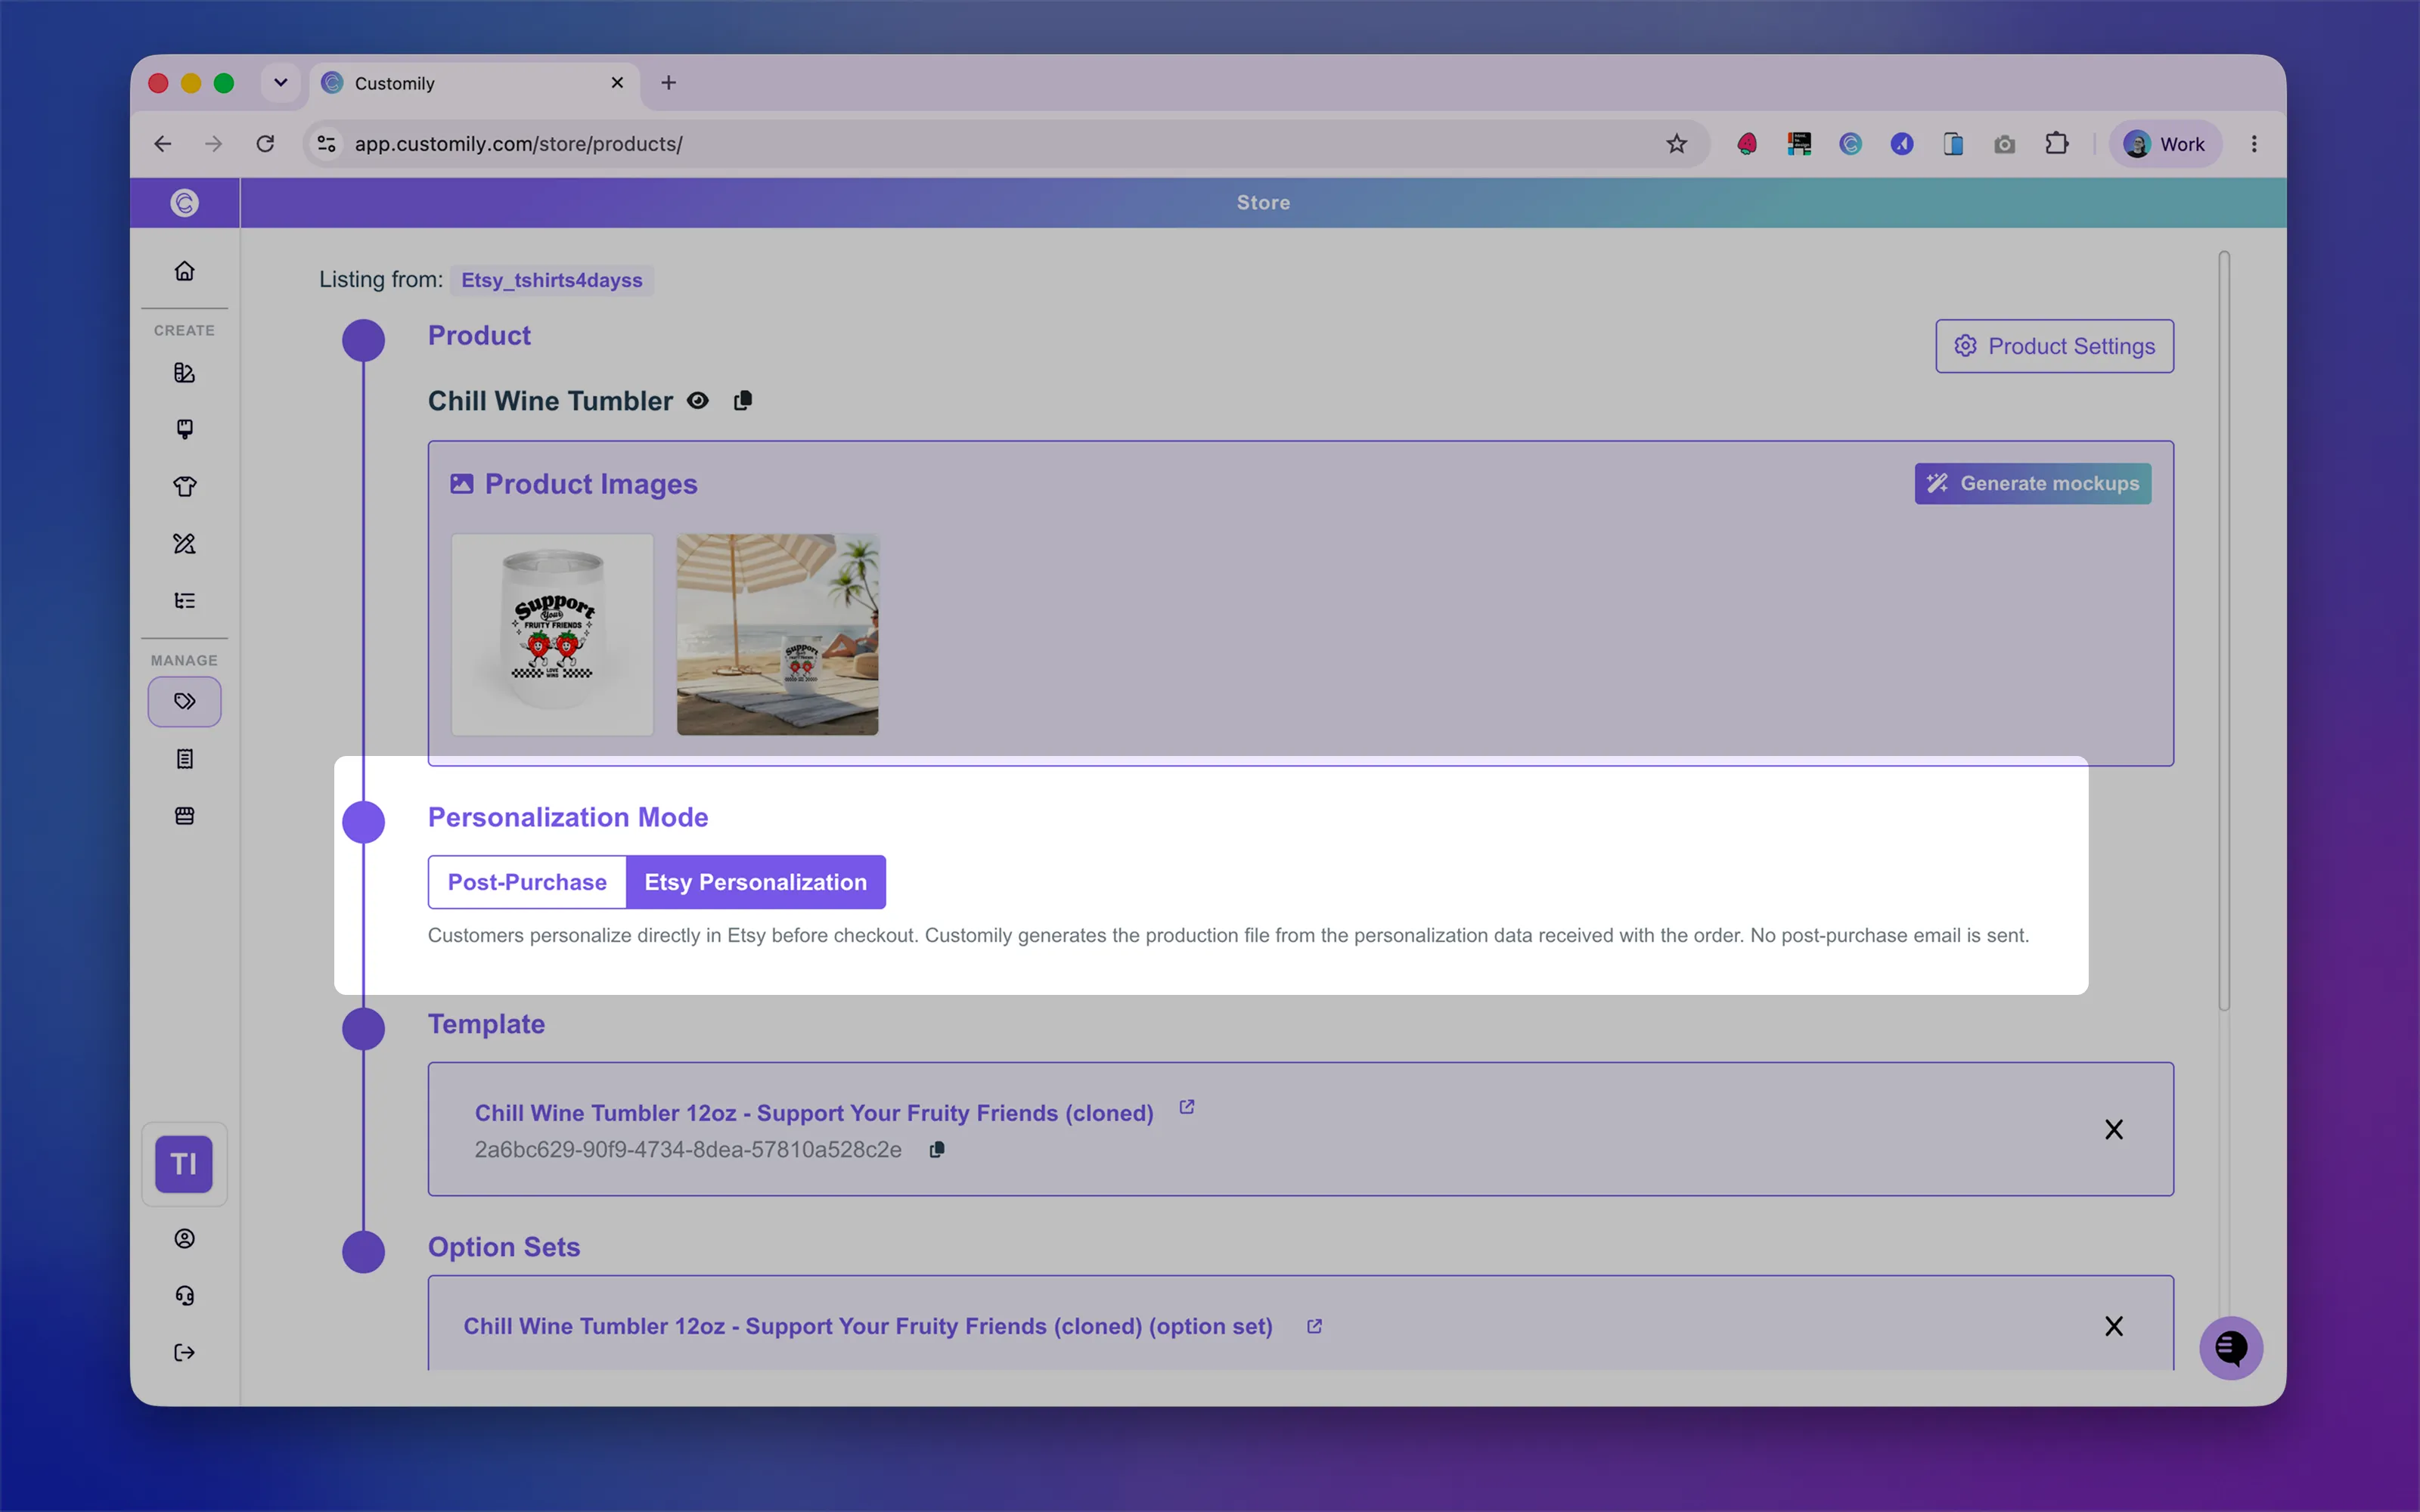Image resolution: width=2420 pixels, height=1512 pixels.
Task: Select the beach scene mockup thumbnail
Action: (778, 635)
